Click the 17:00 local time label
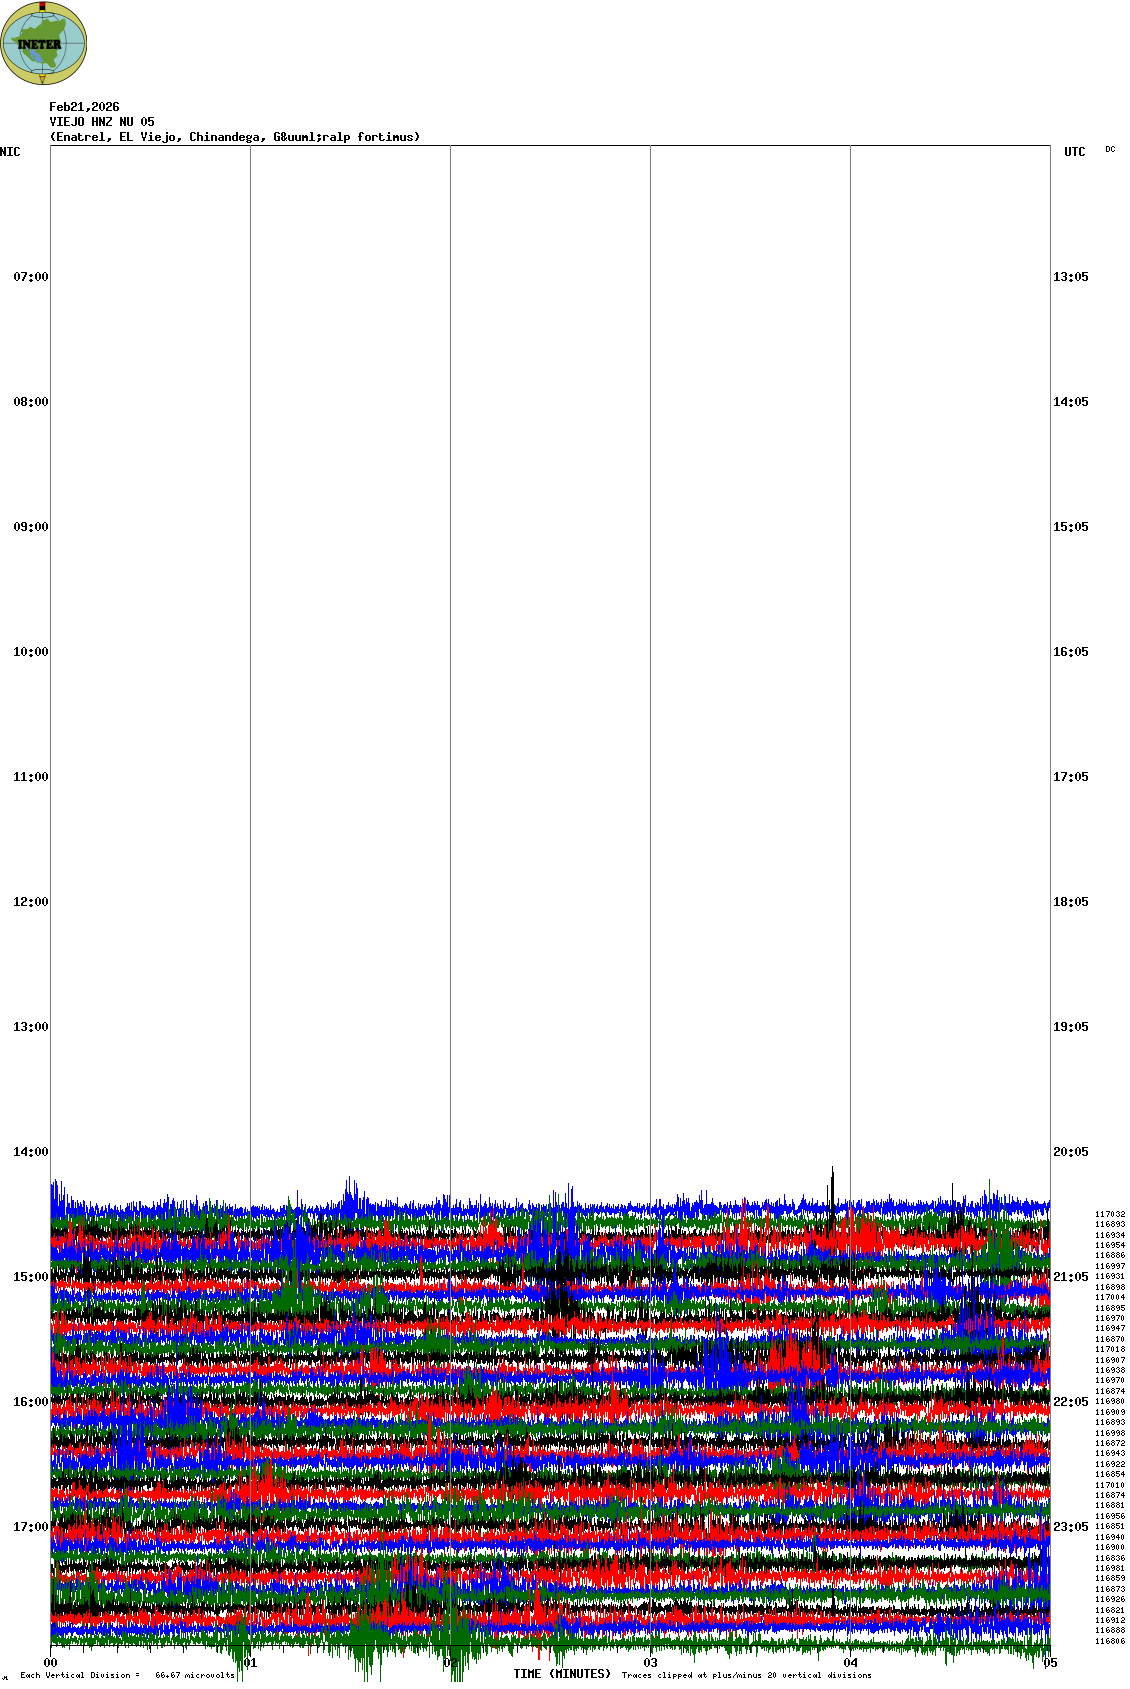The width and height of the screenshot is (1130, 1689). (30, 1527)
